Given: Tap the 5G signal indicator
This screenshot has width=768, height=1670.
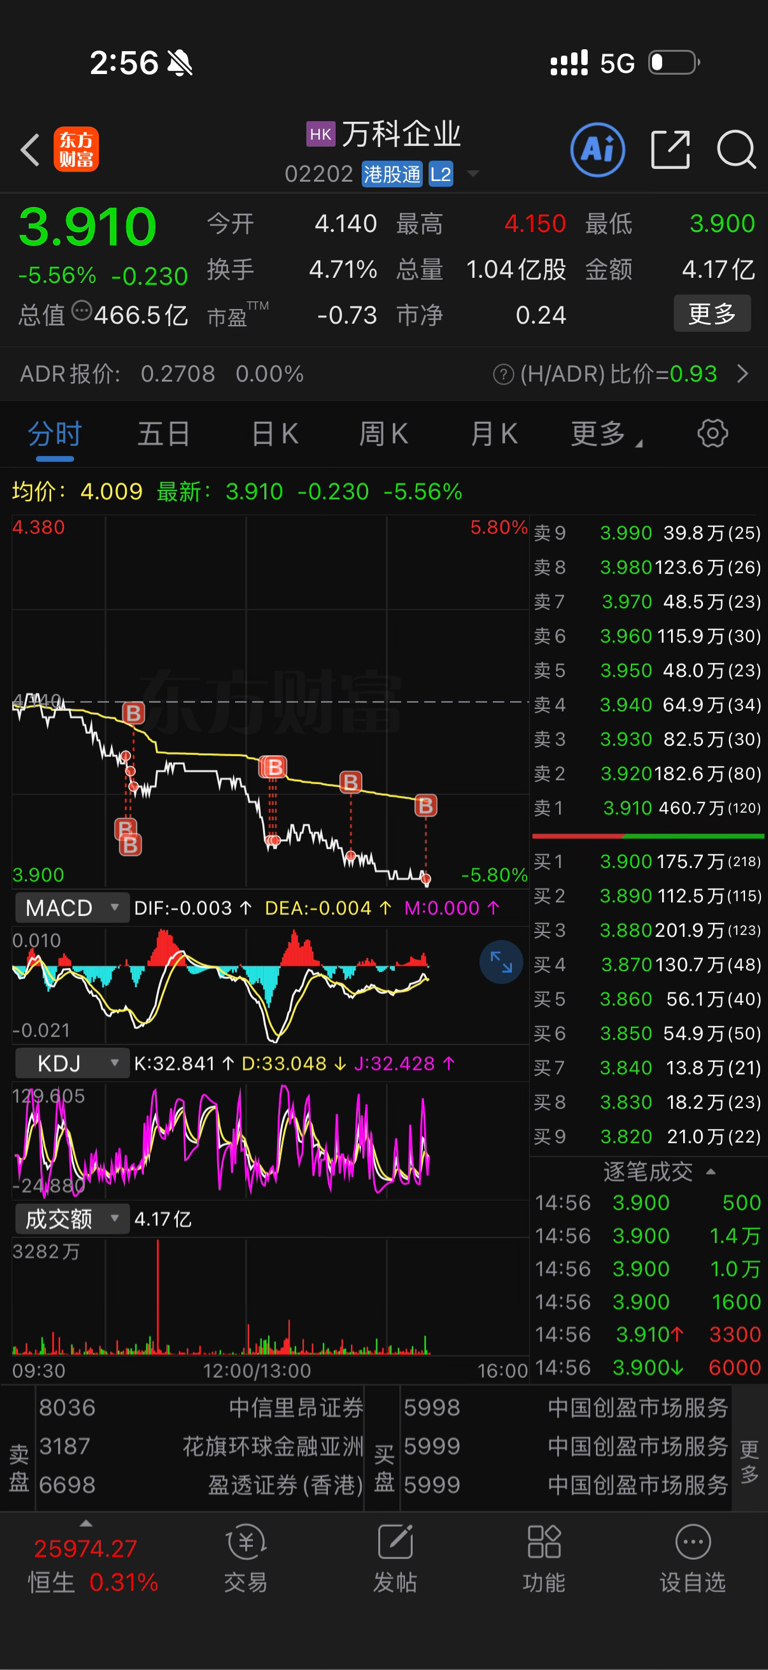Looking at the screenshot, I should [x=617, y=64].
